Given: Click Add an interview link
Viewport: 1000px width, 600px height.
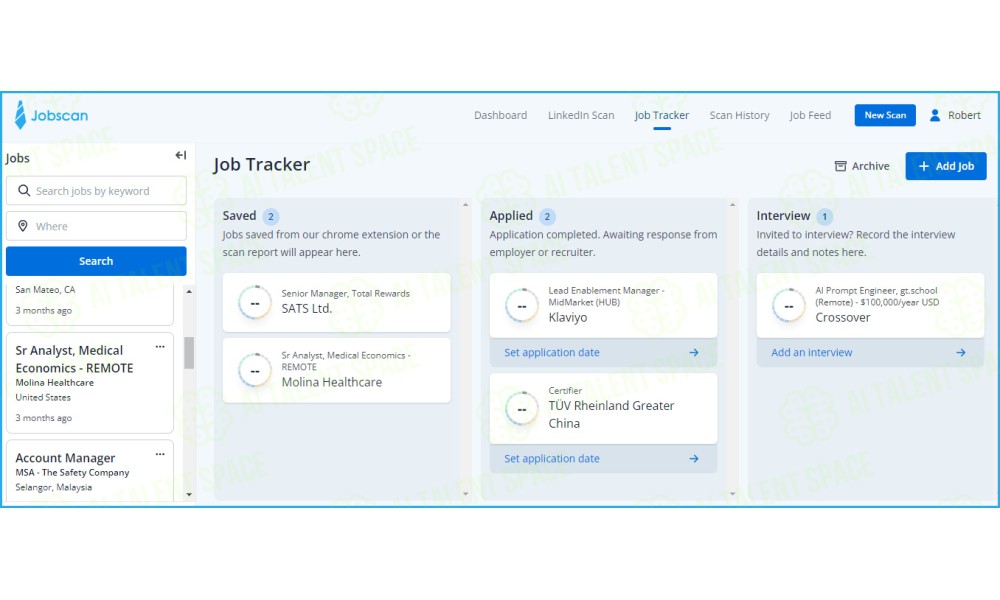Looking at the screenshot, I should coord(811,353).
